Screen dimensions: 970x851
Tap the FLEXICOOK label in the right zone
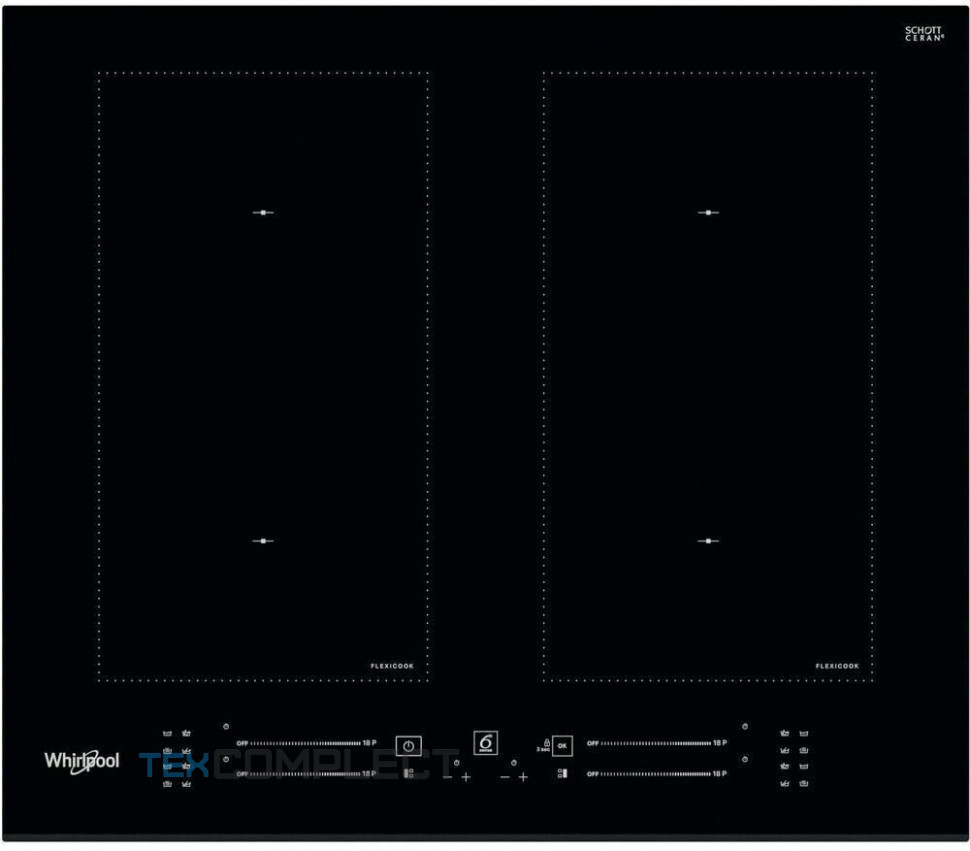click(x=837, y=666)
